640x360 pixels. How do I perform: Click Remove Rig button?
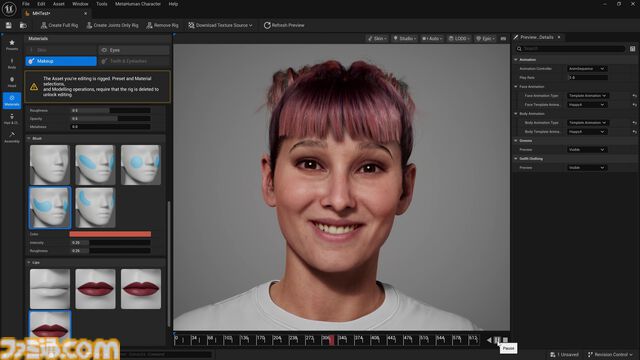(162, 25)
